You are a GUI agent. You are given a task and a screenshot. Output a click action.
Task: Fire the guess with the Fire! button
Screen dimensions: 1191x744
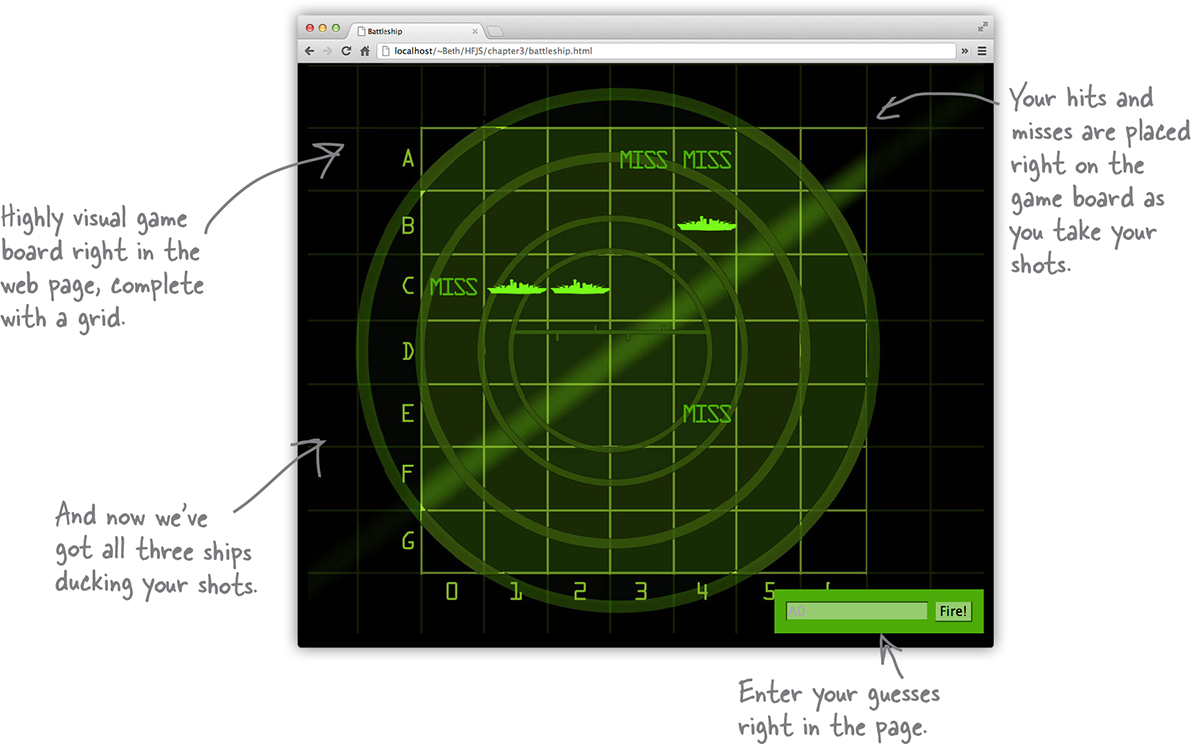(952, 611)
